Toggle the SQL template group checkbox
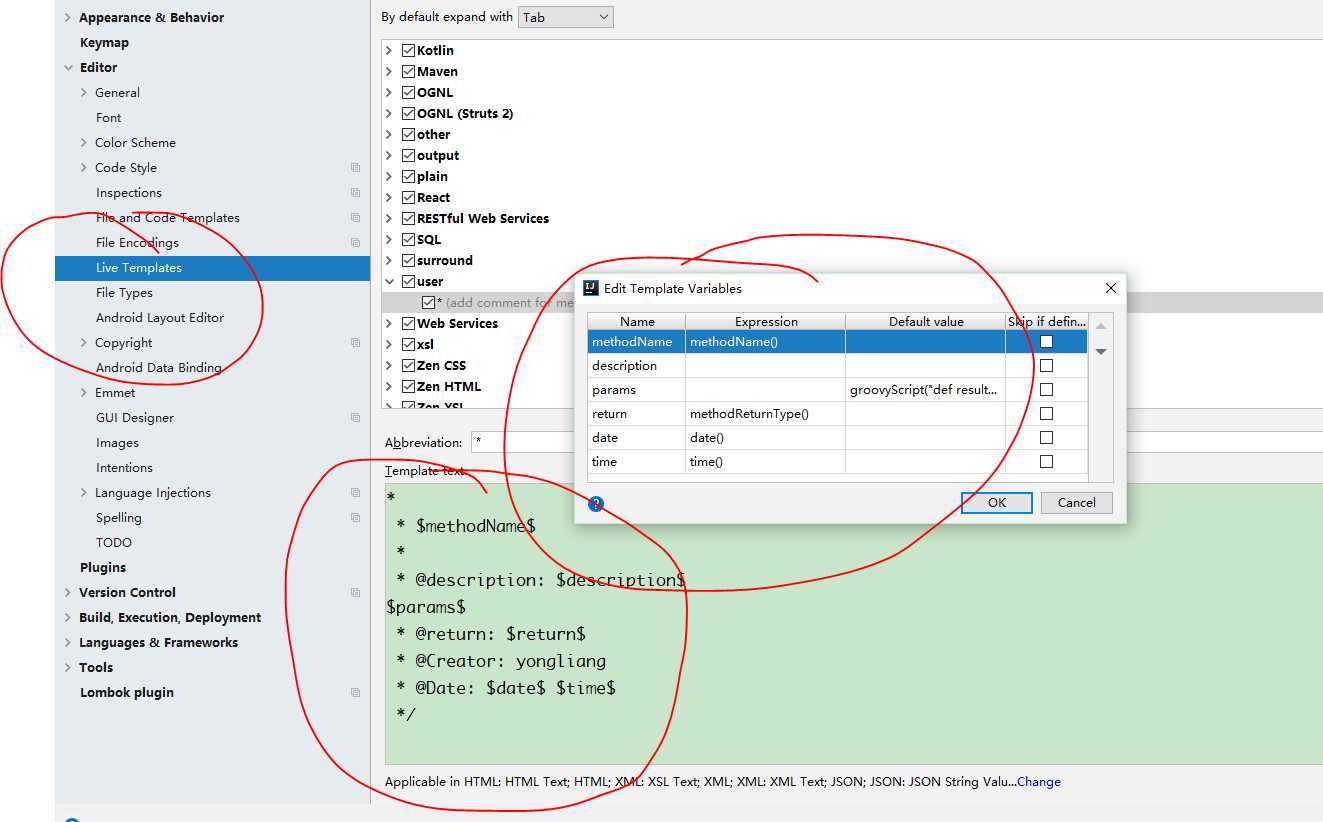Image resolution: width=1323 pixels, height=822 pixels. coord(408,239)
